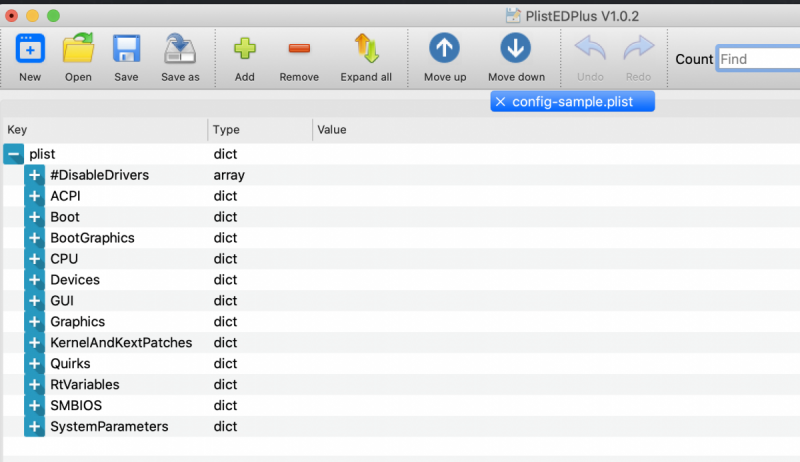Expand the CPU dict

(x=34, y=259)
